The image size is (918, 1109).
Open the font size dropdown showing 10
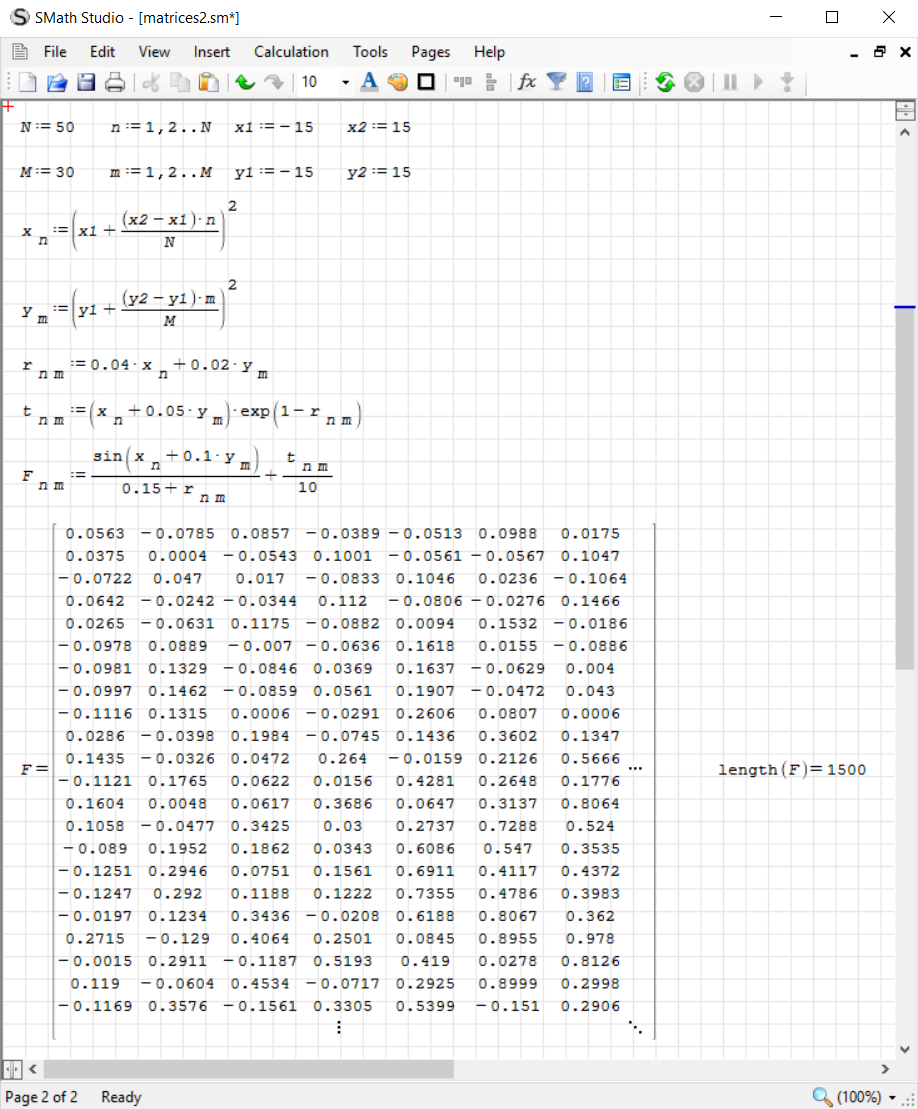click(346, 83)
